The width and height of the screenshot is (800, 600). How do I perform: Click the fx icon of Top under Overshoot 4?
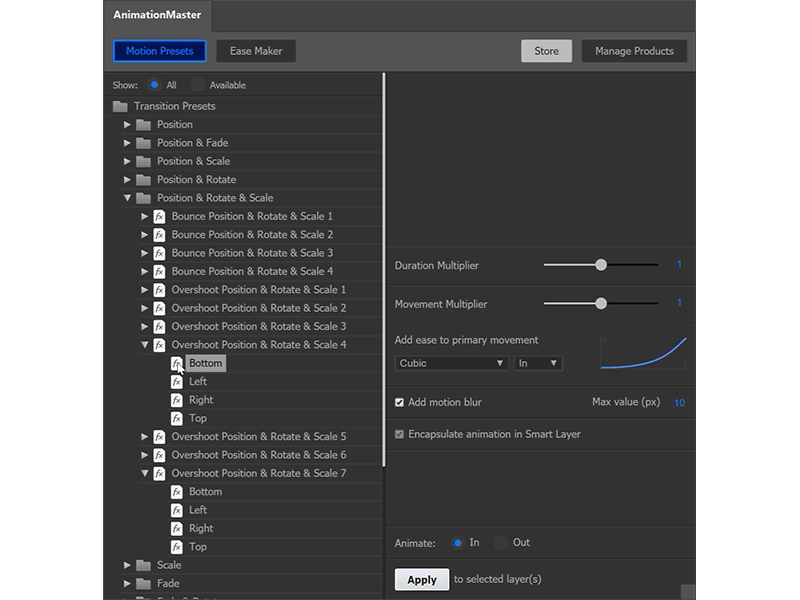click(x=177, y=418)
